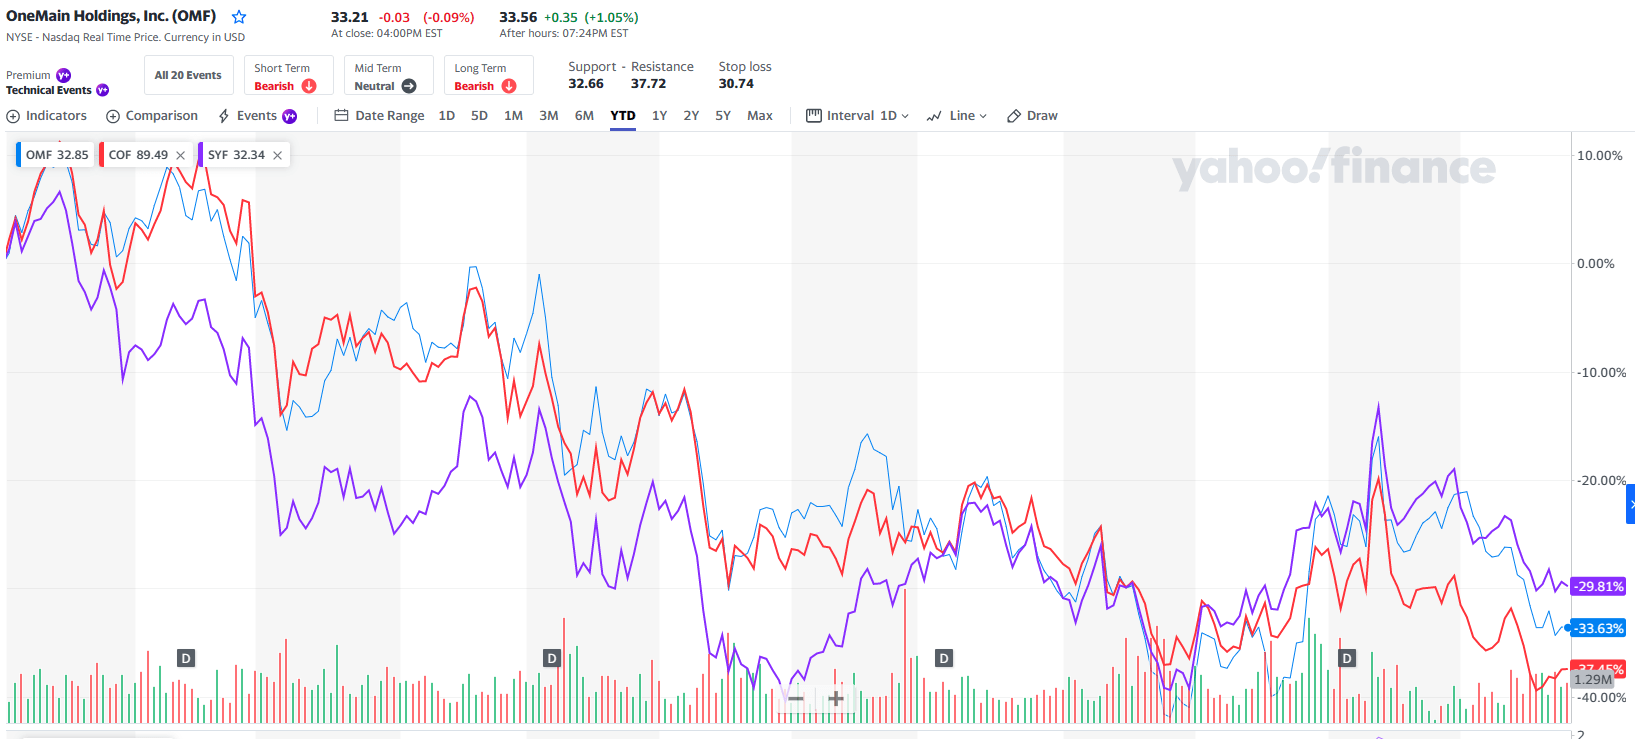Set range to 3M

(549, 116)
